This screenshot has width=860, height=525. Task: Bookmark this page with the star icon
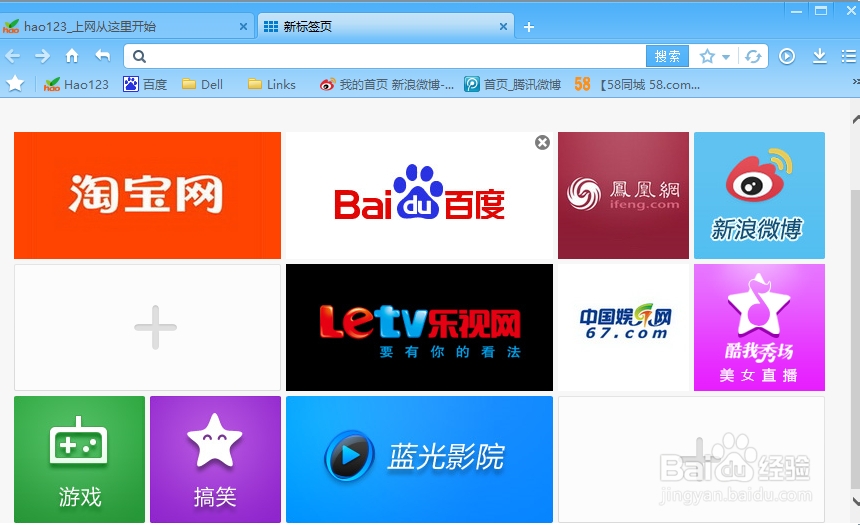click(x=708, y=56)
